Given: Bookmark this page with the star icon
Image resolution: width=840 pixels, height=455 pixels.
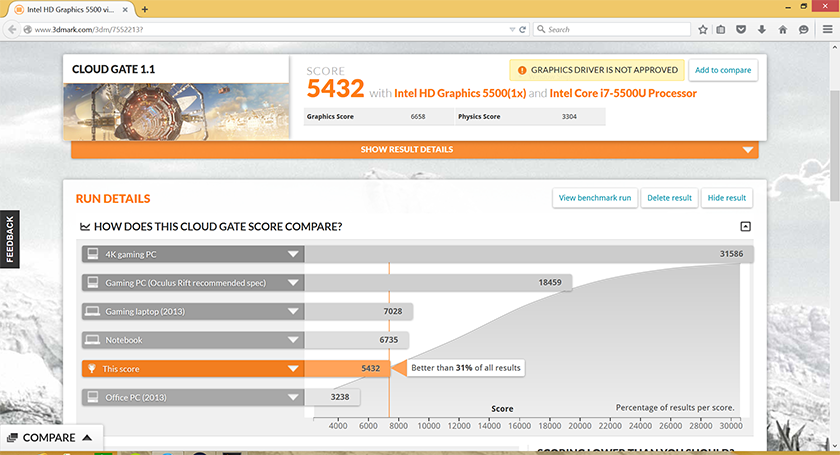Looking at the screenshot, I should [x=703, y=29].
